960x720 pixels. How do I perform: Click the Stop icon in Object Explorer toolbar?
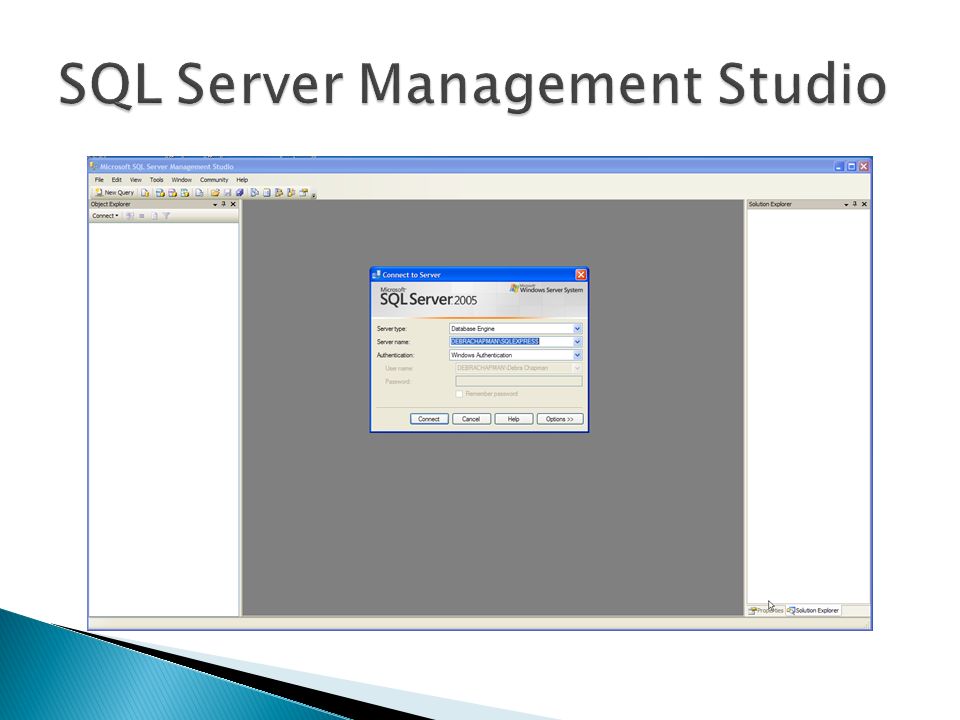141,216
